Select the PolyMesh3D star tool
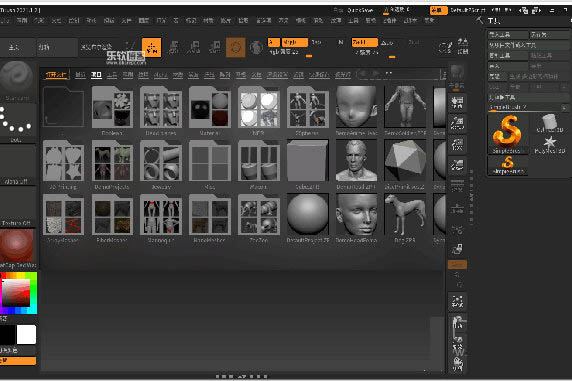572x381 pixels. [x=549, y=145]
